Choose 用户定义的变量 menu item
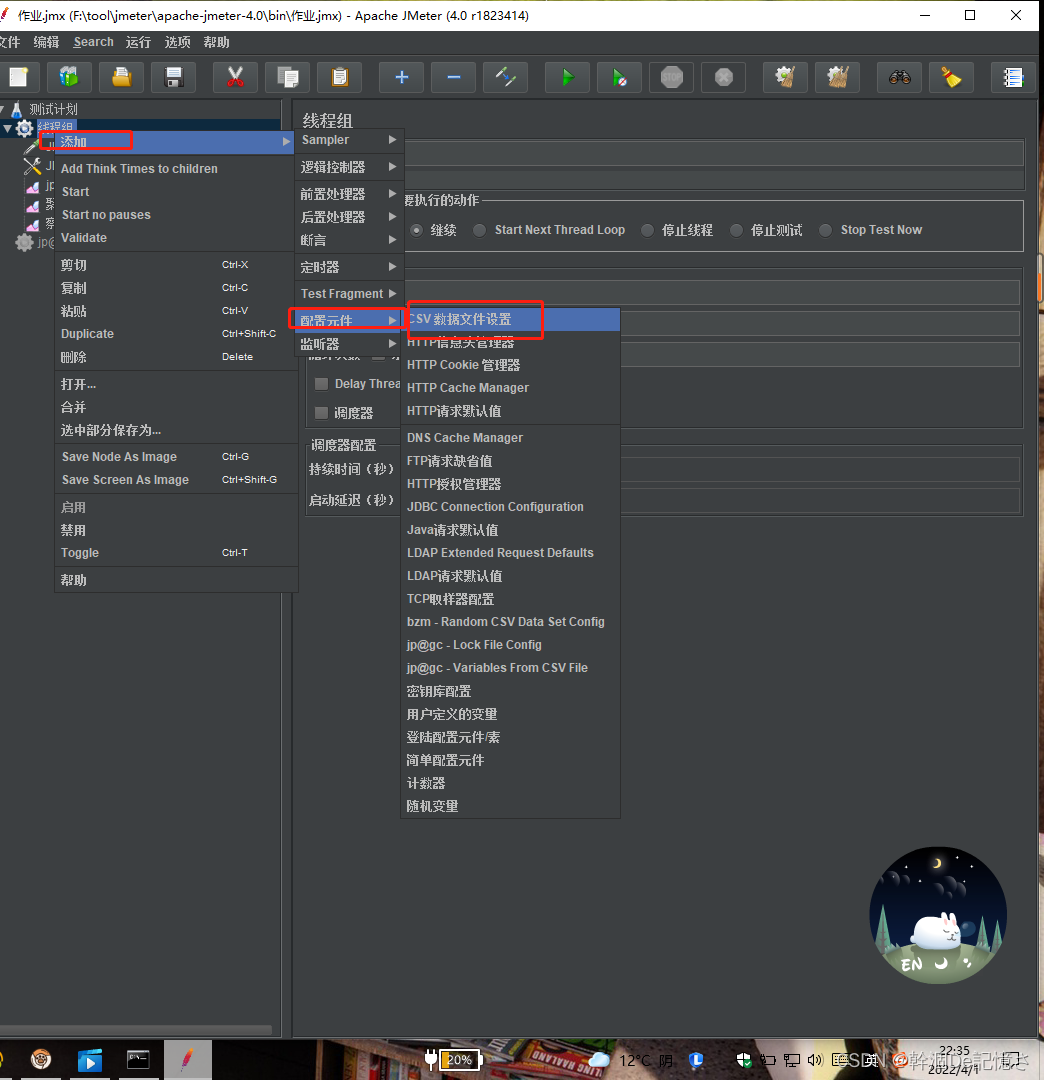This screenshot has height=1080, width=1044. pyautogui.click(x=510, y=714)
